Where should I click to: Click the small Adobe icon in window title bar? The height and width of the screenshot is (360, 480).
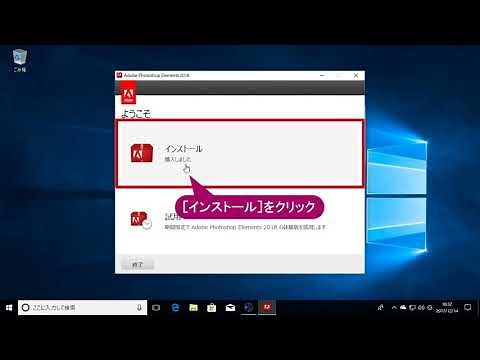[x=120, y=75]
